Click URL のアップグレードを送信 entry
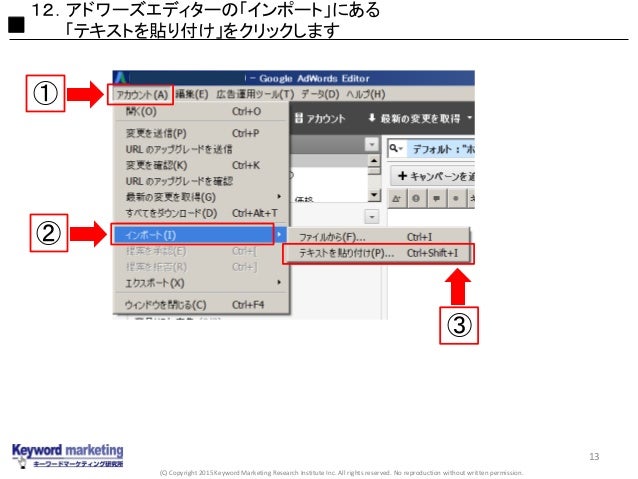Viewport: 638px width, 479px height. [201, 149]
